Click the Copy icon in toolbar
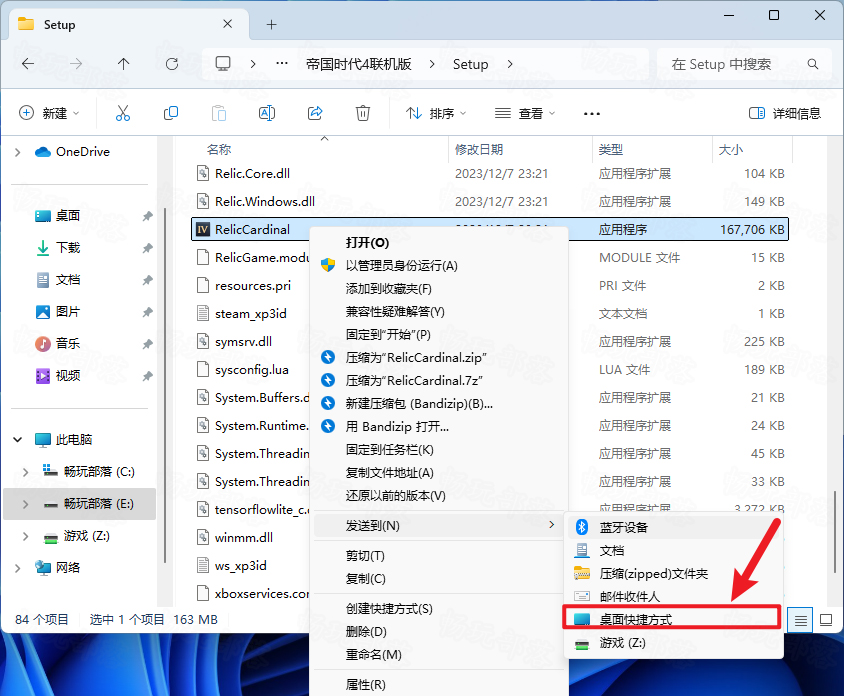This screenshot has height=696, width=844. (x=171, y=113)
